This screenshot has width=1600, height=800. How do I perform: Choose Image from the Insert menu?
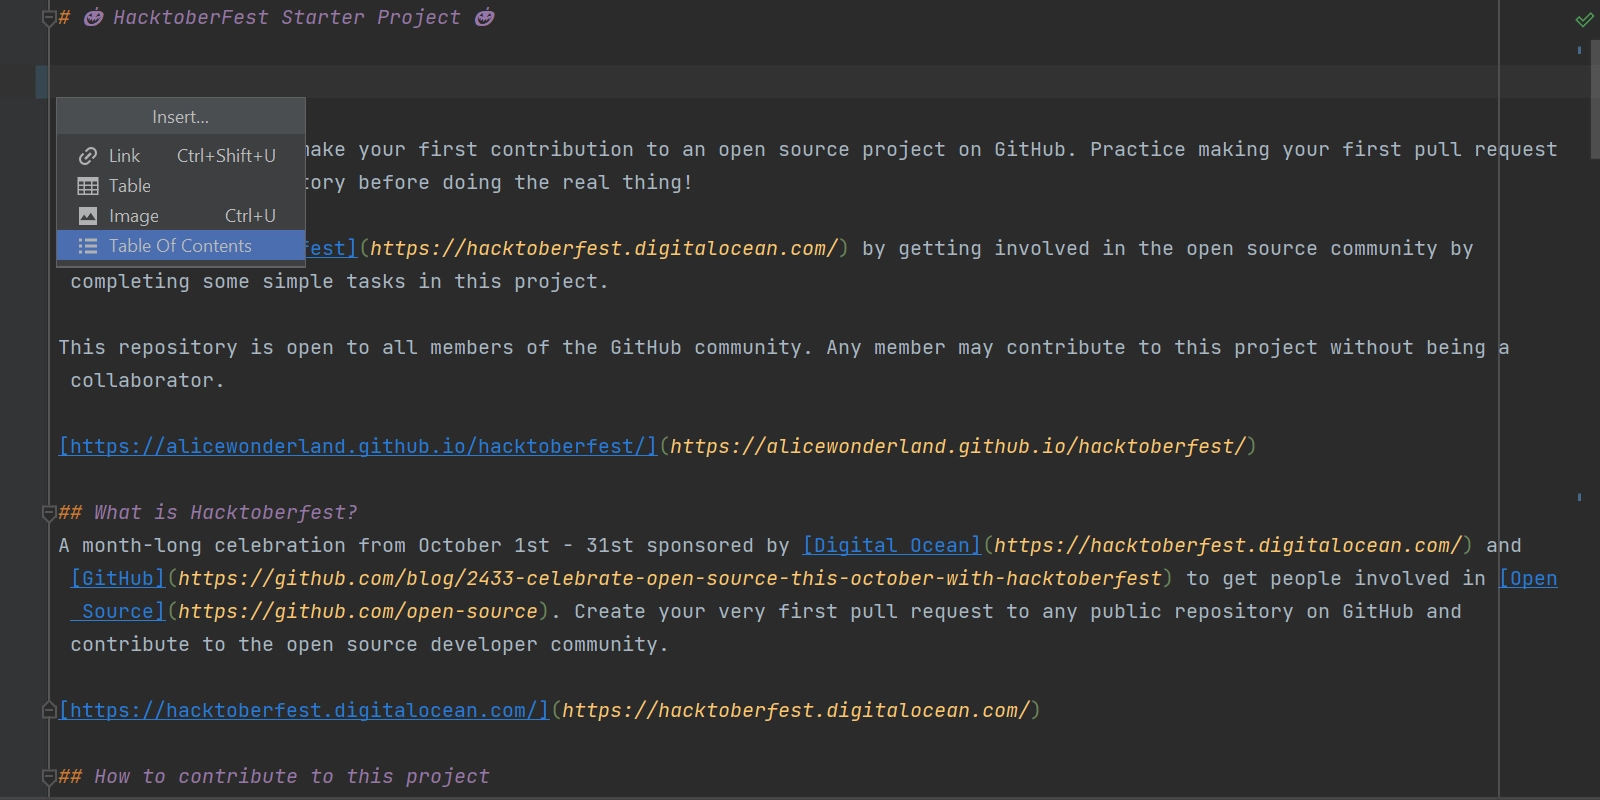[181, 216]
